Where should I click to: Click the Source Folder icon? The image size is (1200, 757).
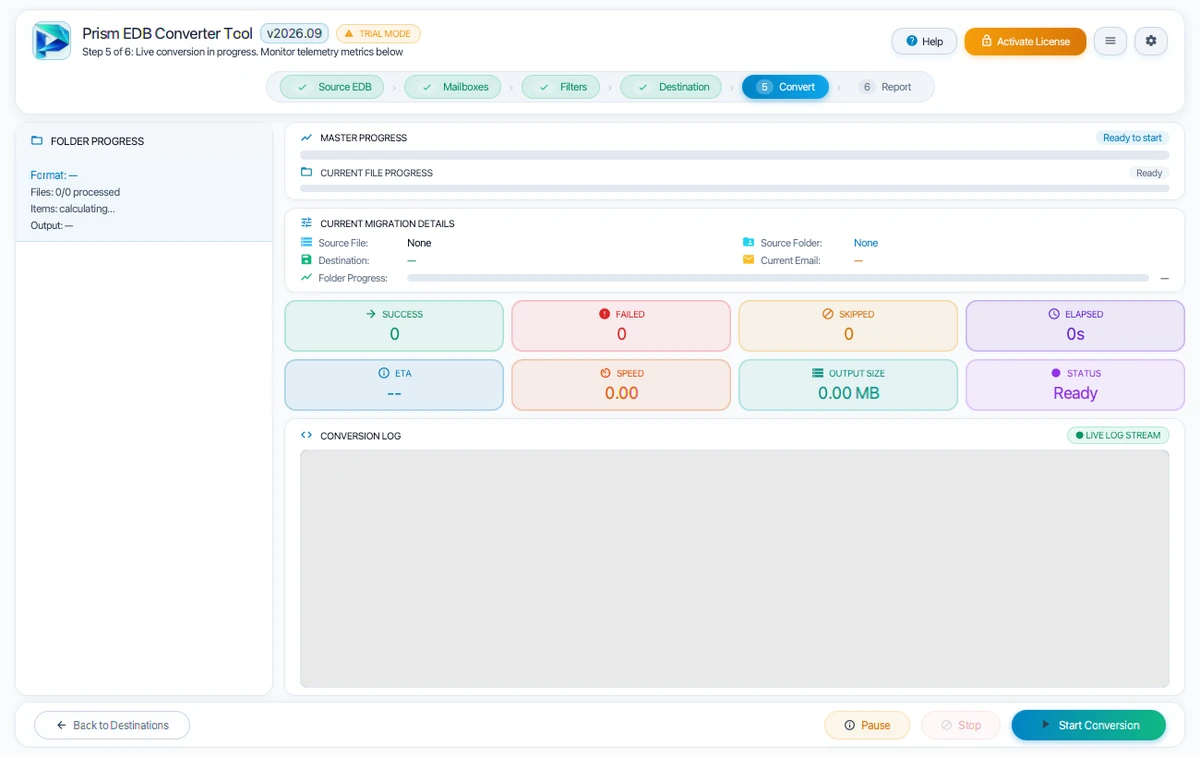pyautogui.click(x=748, y=242)
